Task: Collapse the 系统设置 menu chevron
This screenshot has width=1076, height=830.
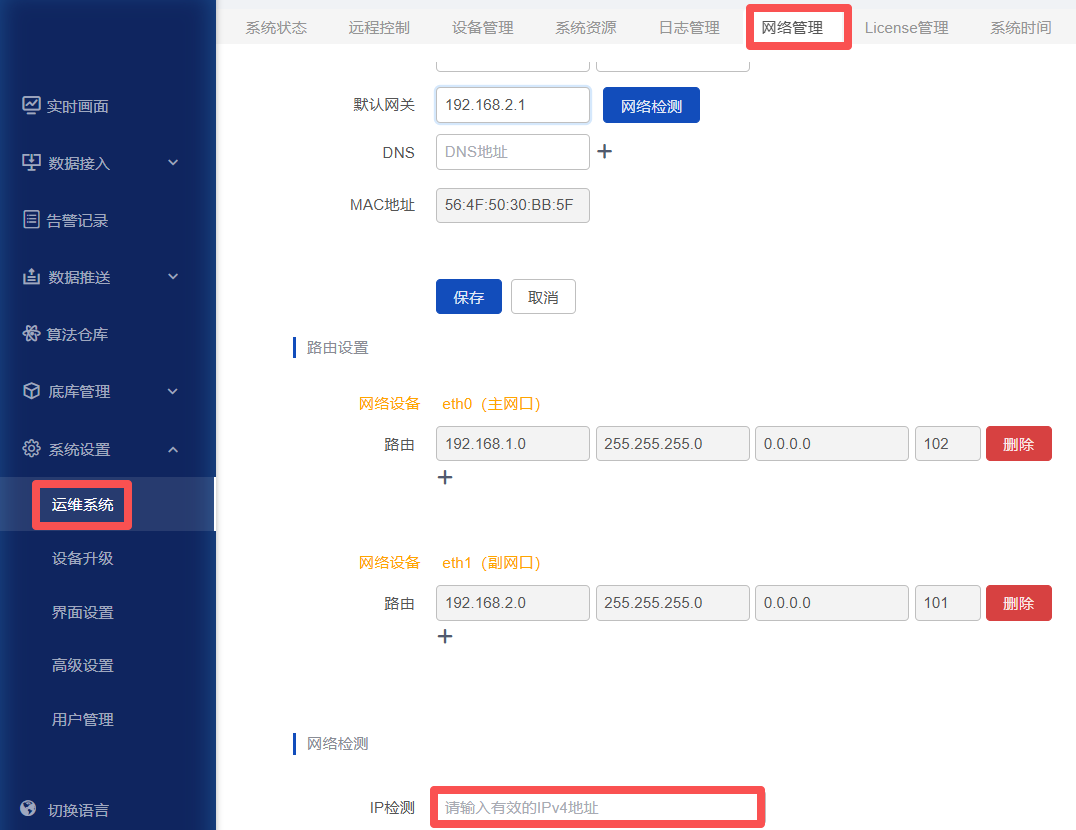Action: (173, 450)
